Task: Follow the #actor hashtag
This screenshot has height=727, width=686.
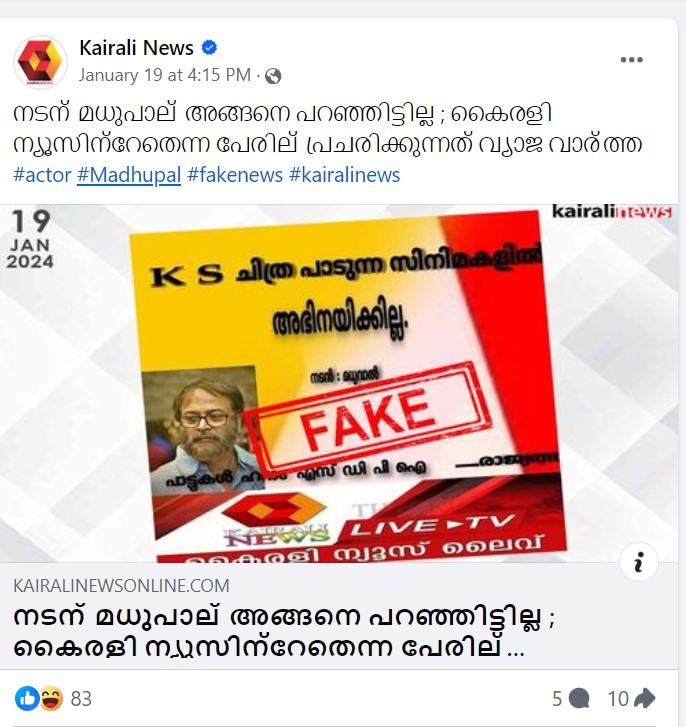Action: pos(42,175)
